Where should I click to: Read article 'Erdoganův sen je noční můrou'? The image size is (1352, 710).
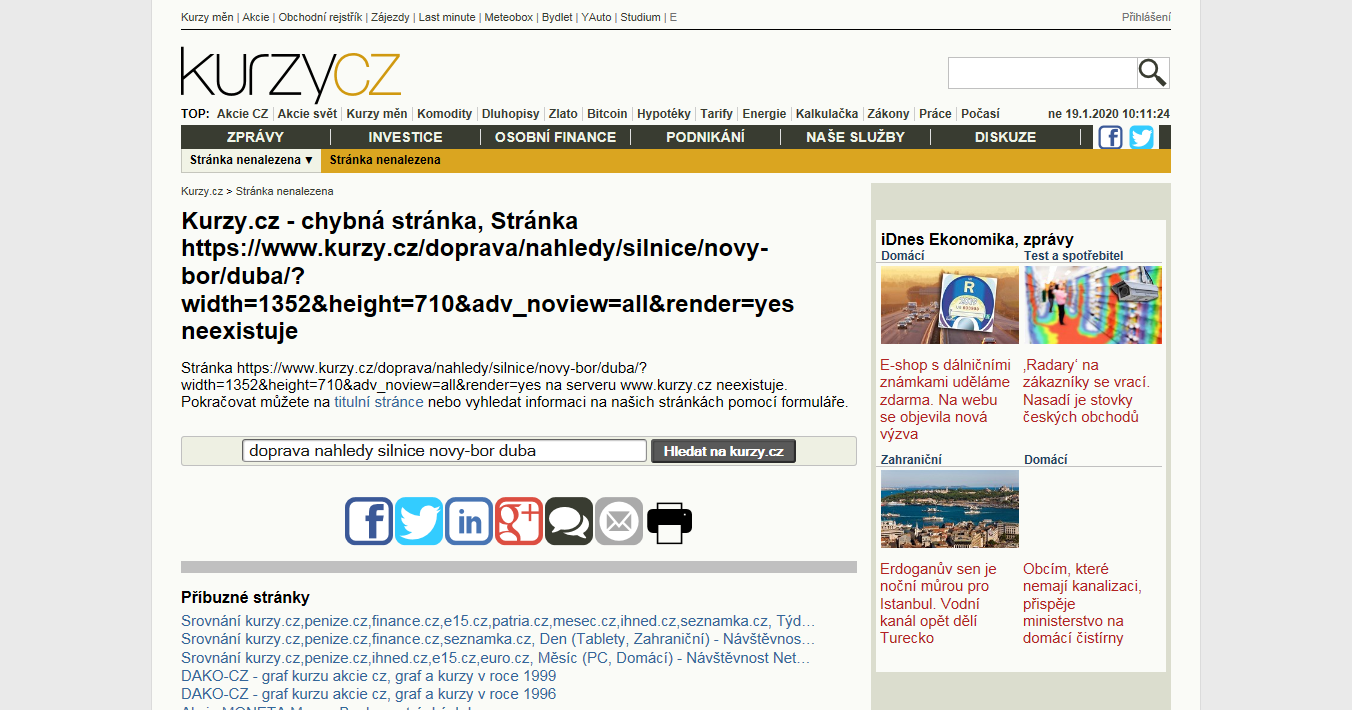[938, 603]
